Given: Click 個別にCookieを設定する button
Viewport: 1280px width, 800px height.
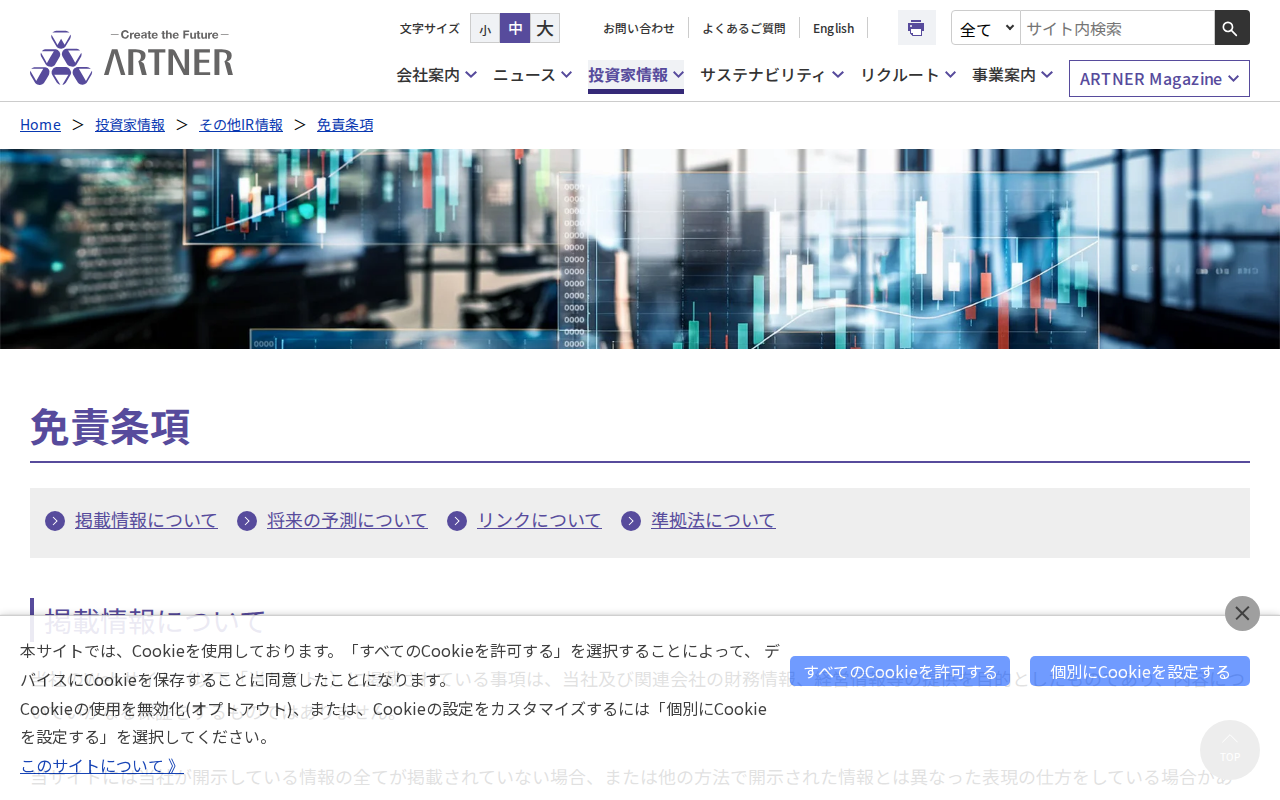Looking at the screenshot, I should [1140, 671].
